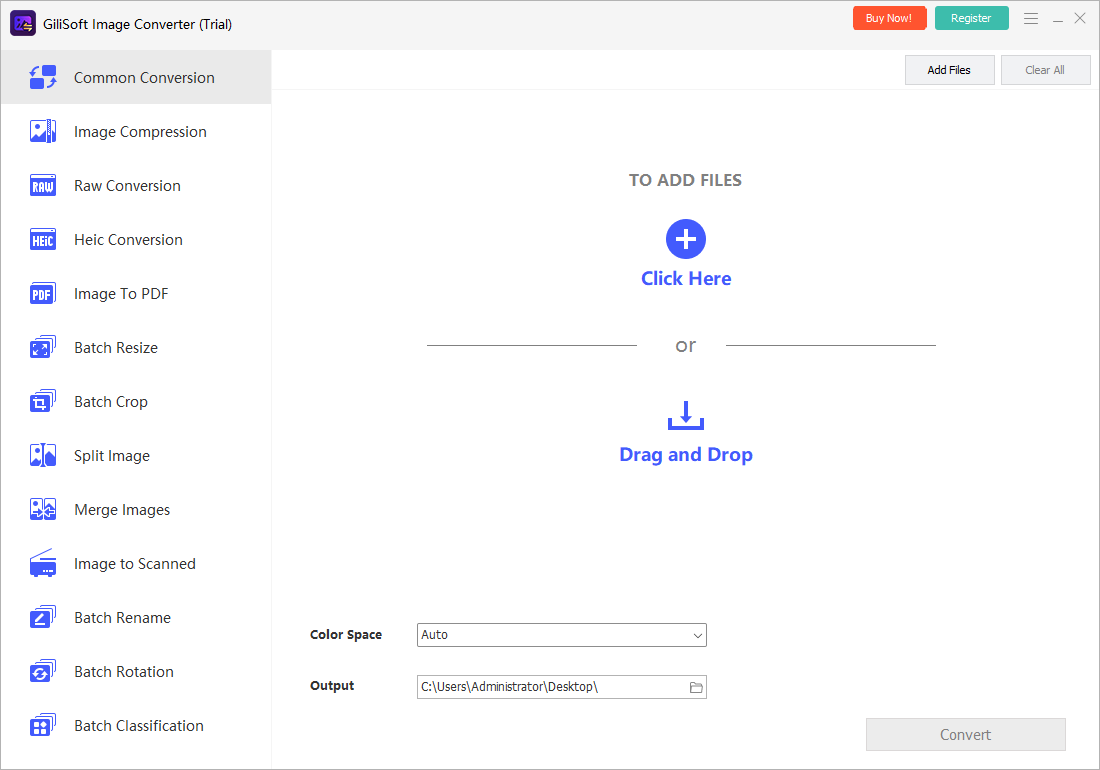
Task: Switch to the Raw Conversion label
Action: pos(128,186)
